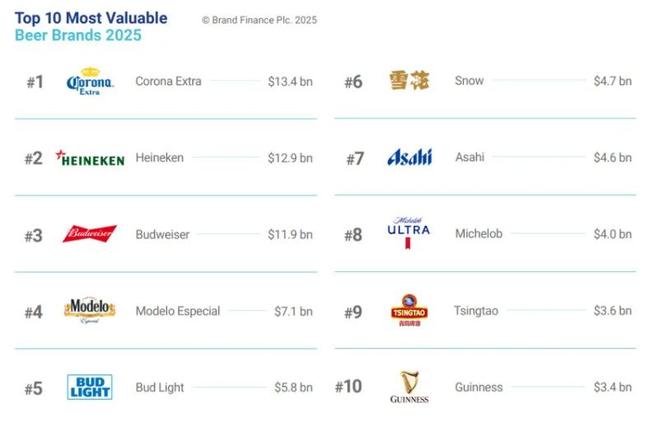The width and height of the screenshot is (660, 437).
Task: Click the Modelo Especial logo
Action: (89, 311)
